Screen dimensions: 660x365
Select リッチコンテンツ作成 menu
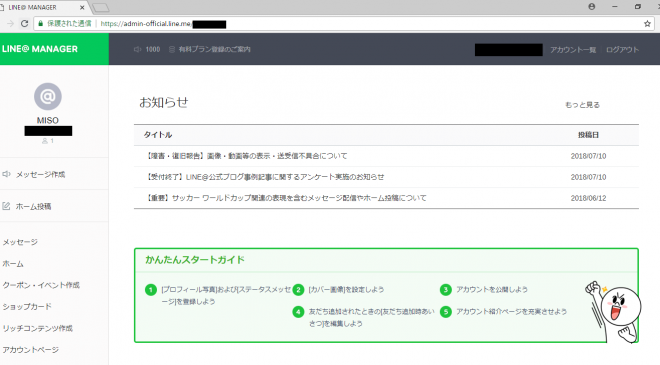click(x=37, y=328)
